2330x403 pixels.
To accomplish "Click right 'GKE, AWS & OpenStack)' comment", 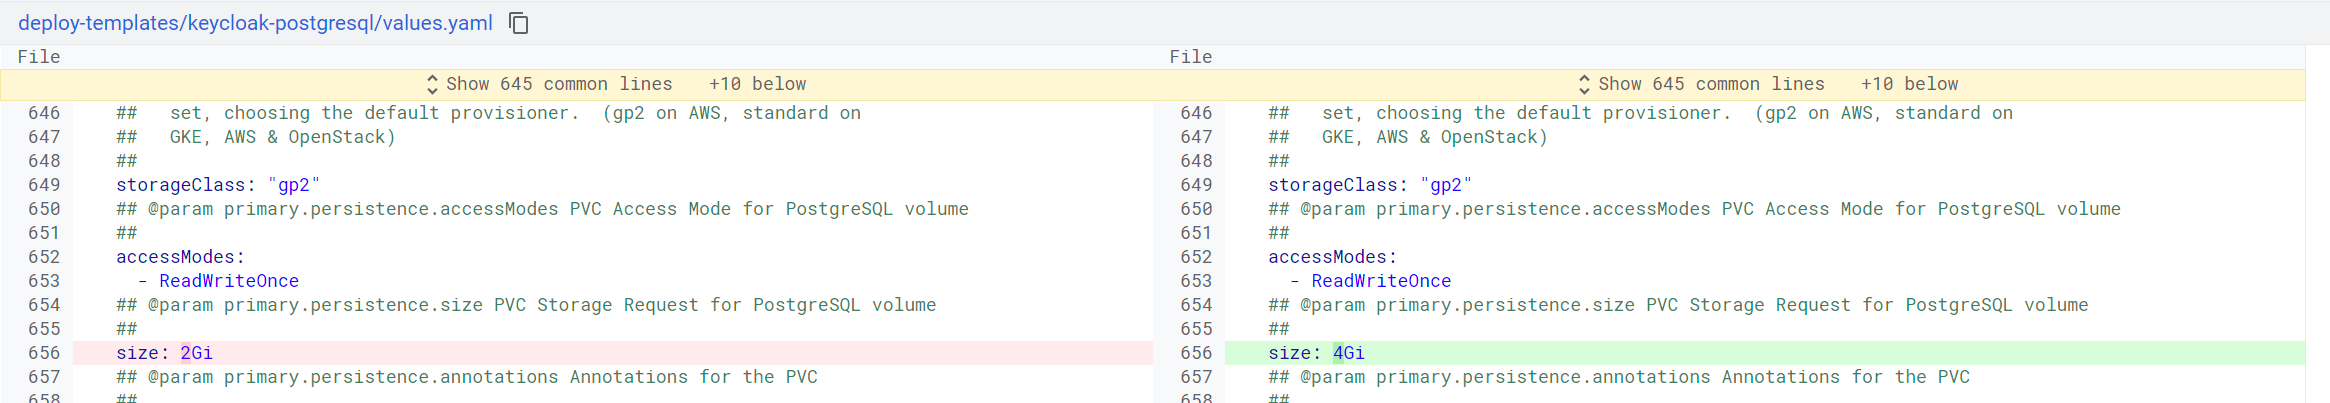I will coord(1408,137).
